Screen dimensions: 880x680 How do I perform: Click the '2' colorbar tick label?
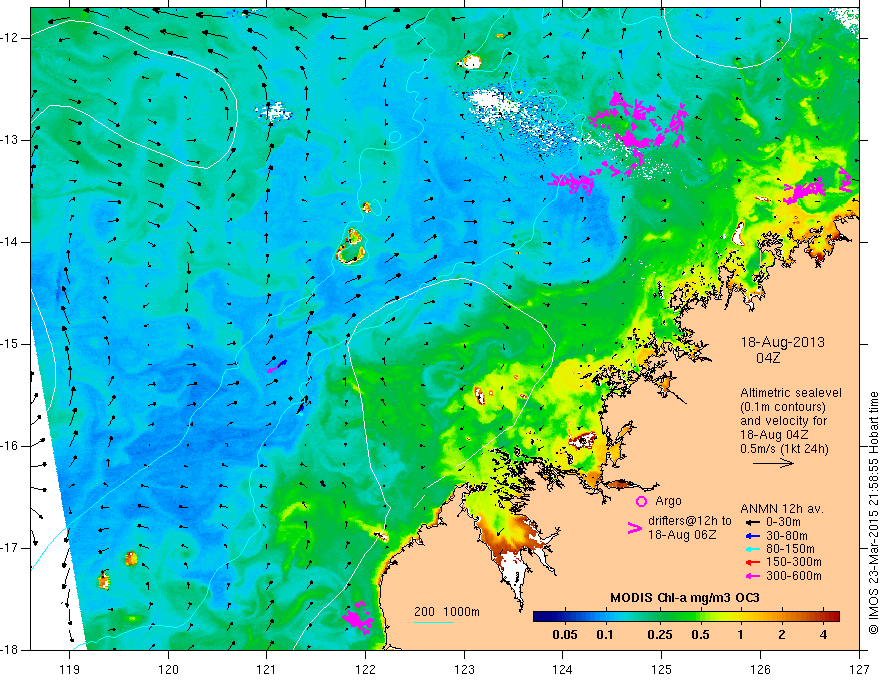(781, 635)
